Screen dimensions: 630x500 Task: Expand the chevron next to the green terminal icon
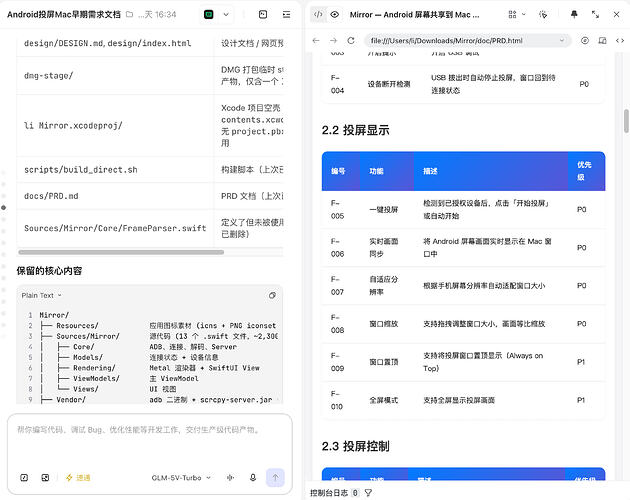[226, 14]
